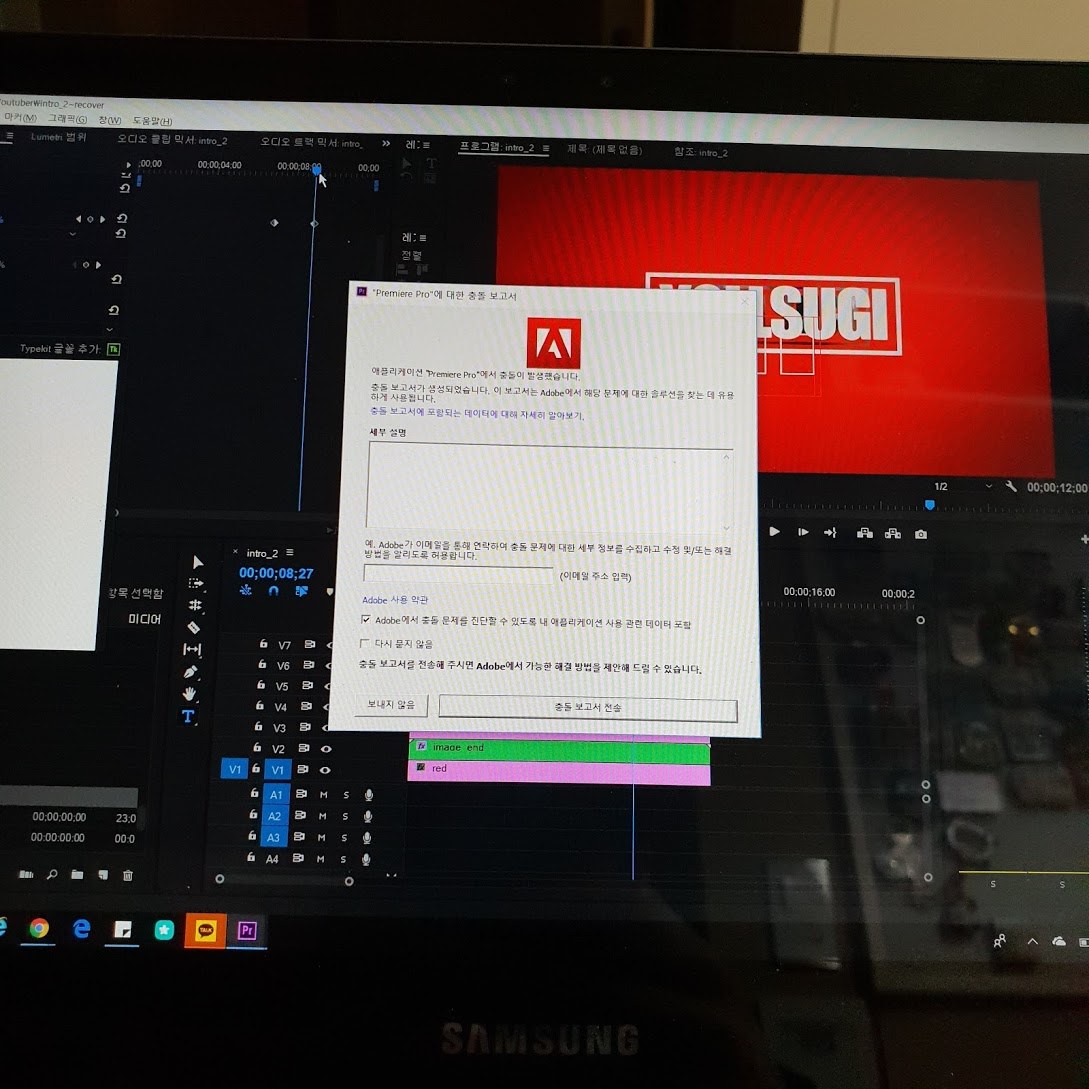The image size is (1089, 1089).
Task: Open the 1/2 playback resolution dropdown
Action: [x=962, y=486]
